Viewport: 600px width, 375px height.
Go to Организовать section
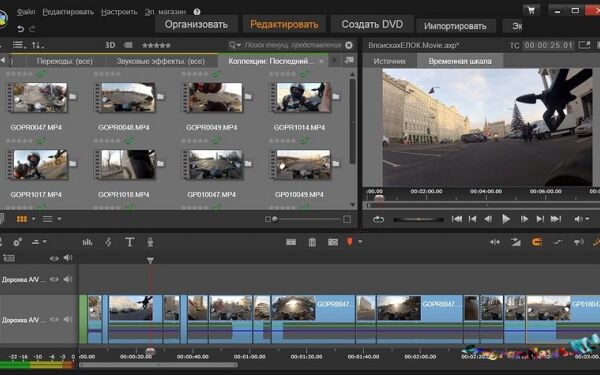196,24
